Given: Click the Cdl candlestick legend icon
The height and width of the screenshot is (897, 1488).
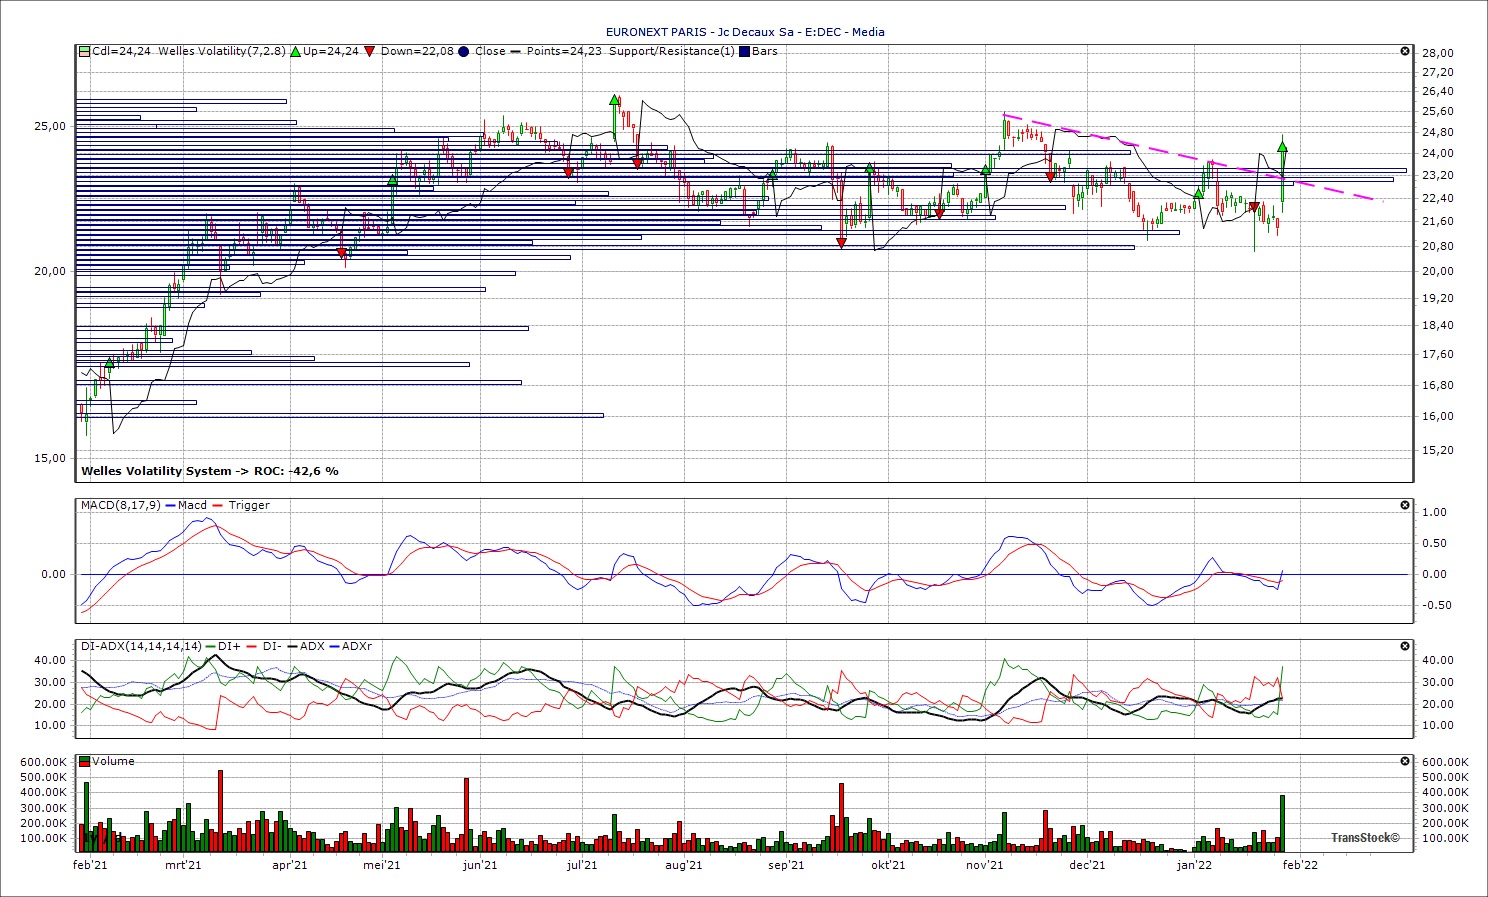Looking at the screenshot, I should 85,51.
